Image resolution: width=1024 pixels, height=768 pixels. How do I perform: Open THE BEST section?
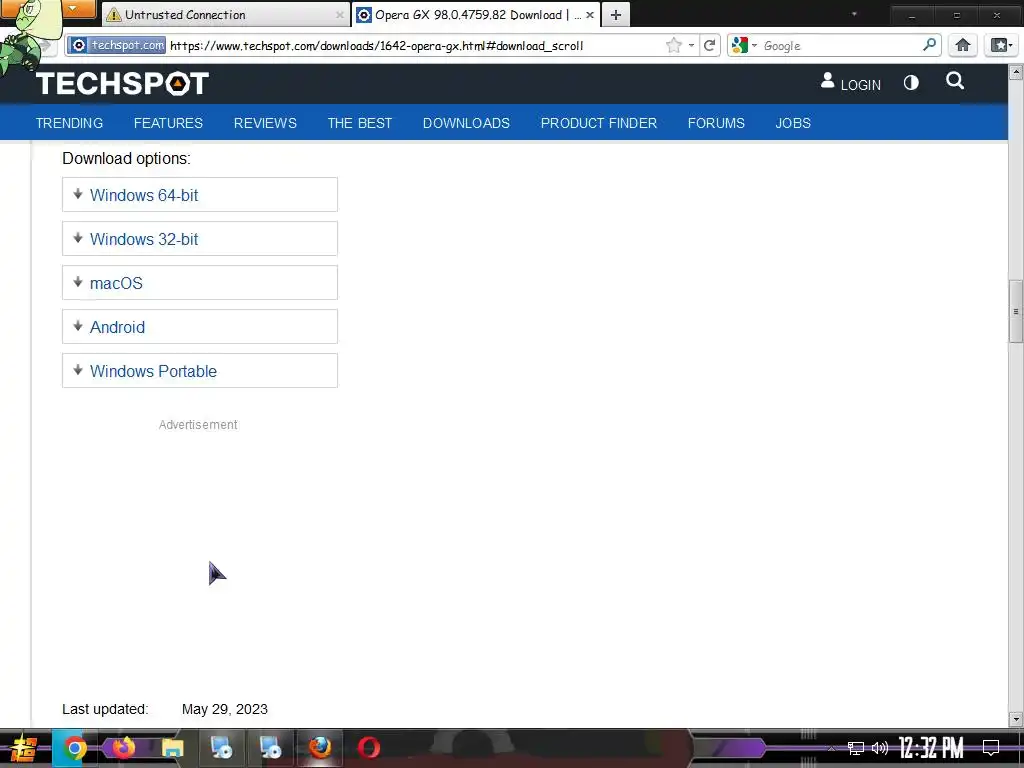(360, 123)
